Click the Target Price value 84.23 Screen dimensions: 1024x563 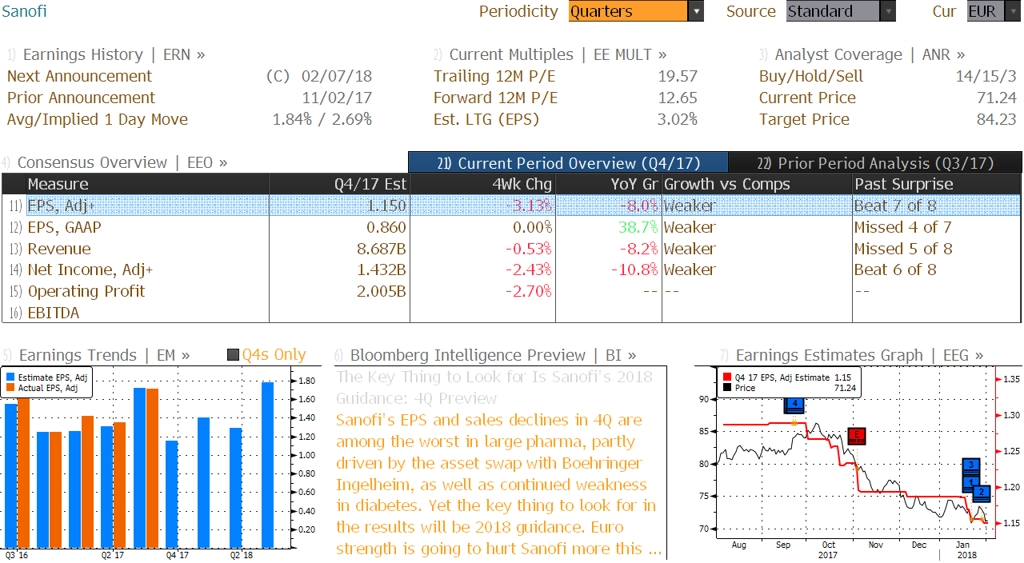pyautogui.click(x=997, y=120)
